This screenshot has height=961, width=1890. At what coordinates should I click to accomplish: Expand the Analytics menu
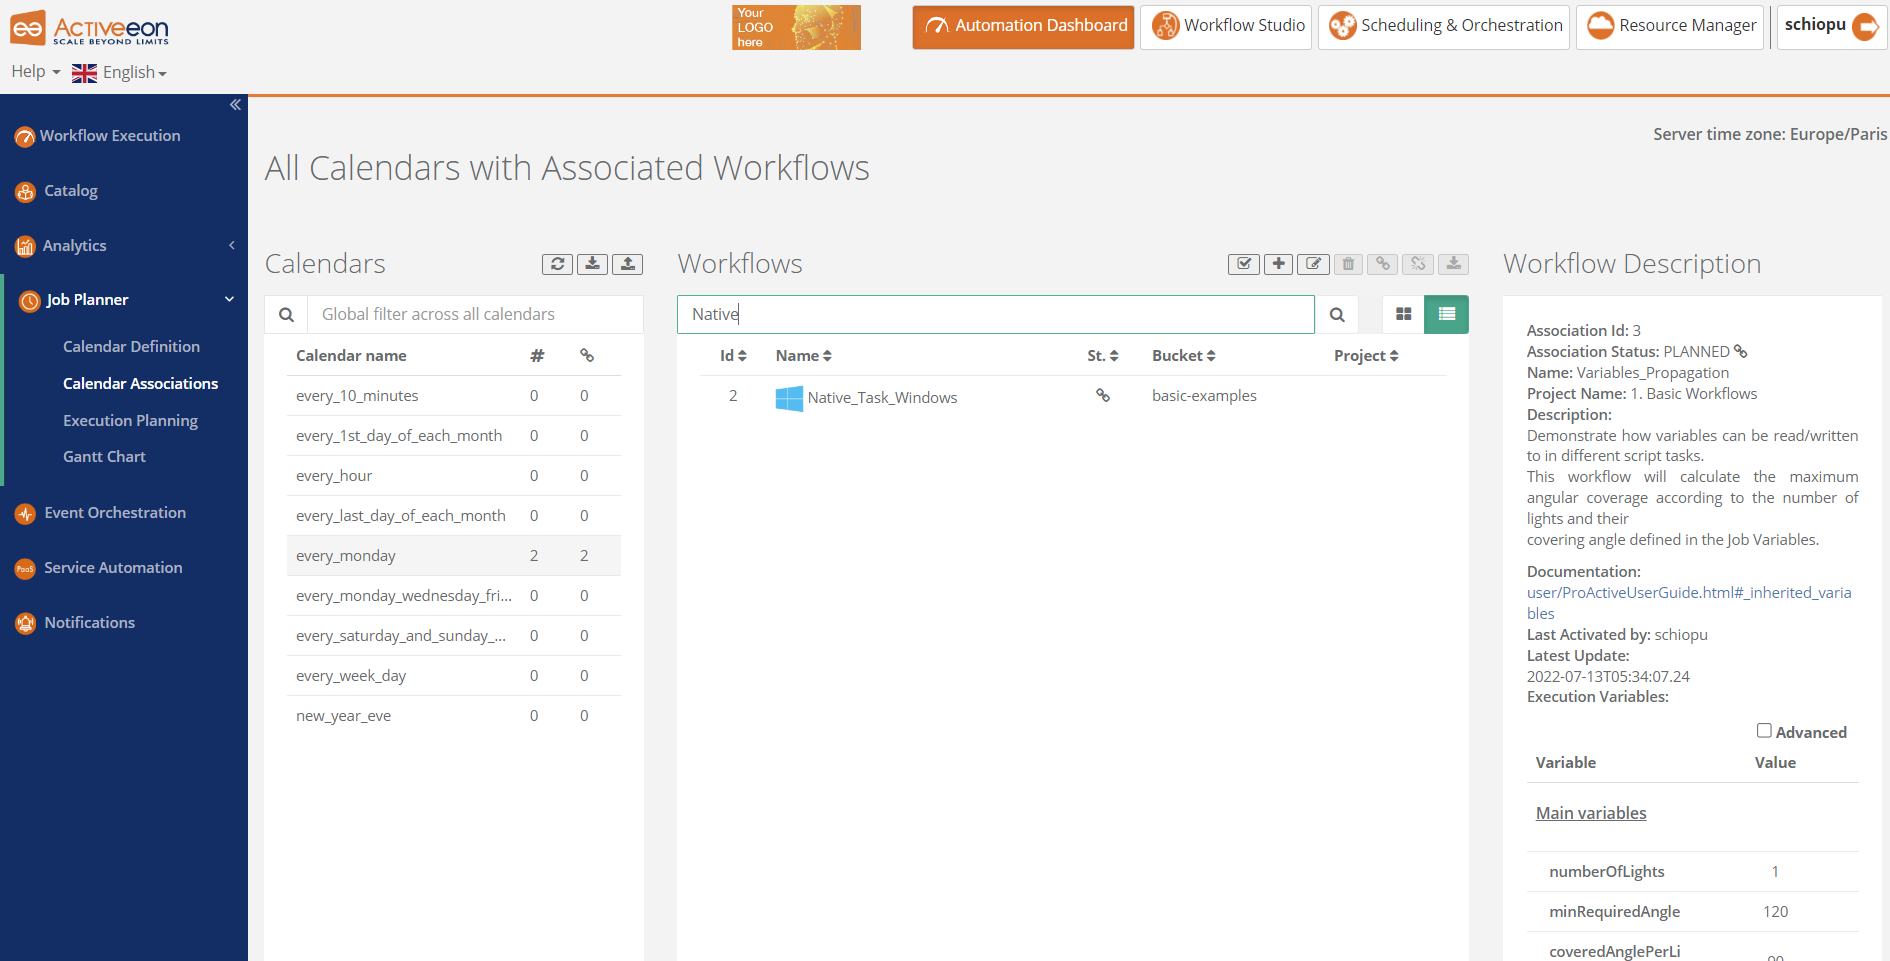point(124,246)
